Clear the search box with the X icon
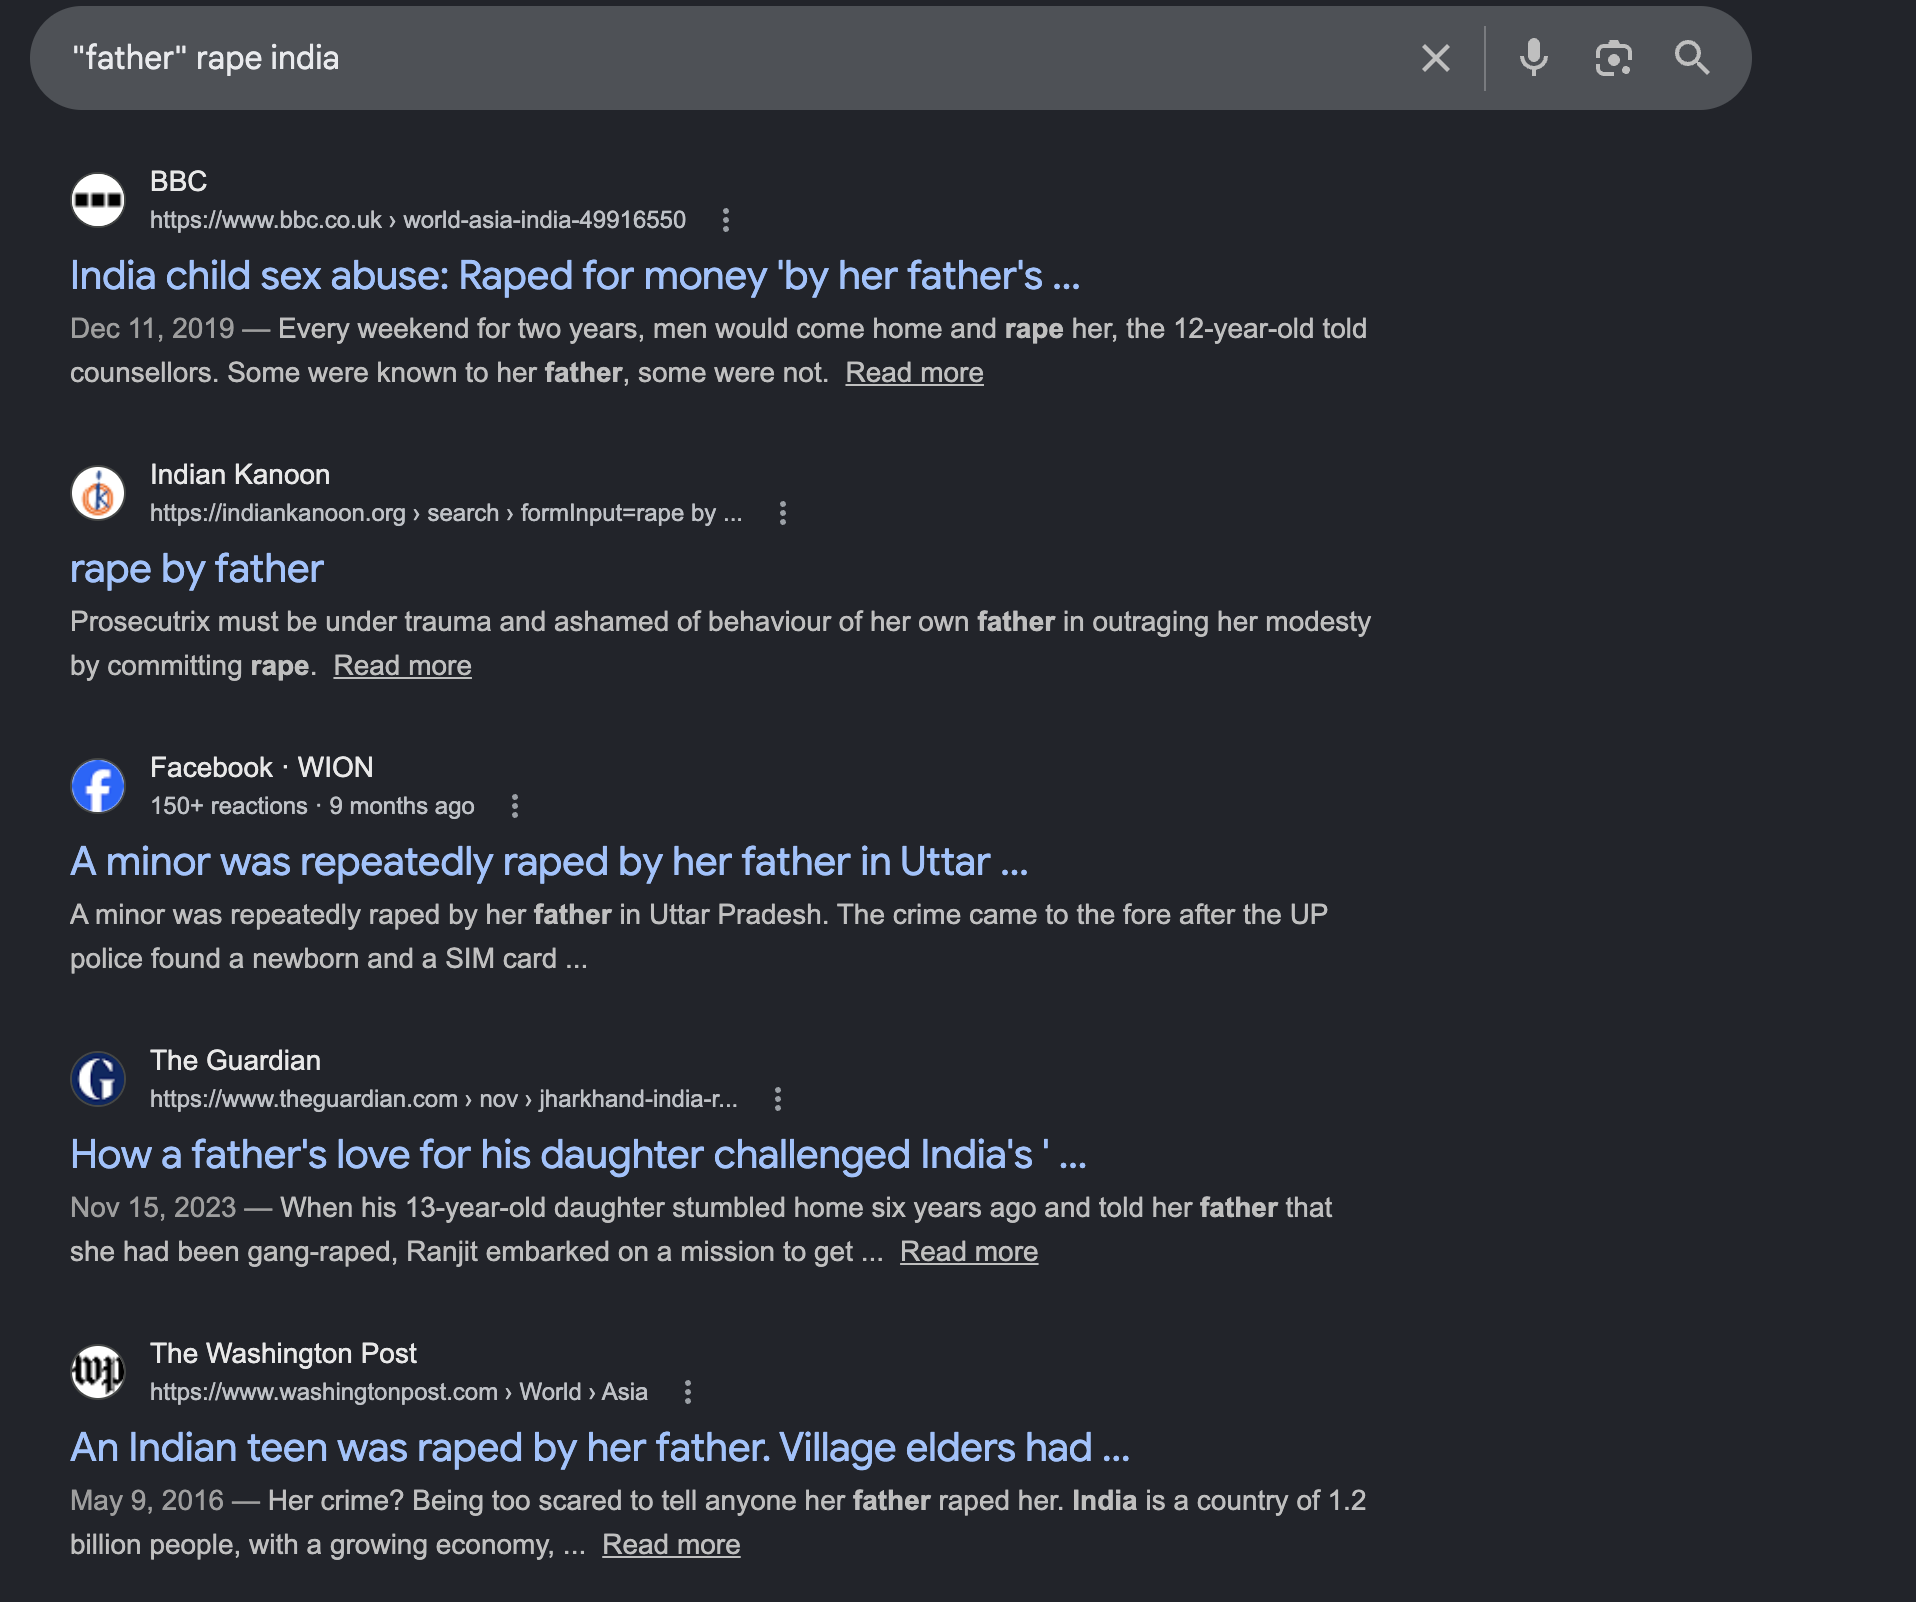Image resolution: width=1916 pixels, height=1602 pixels. coord(1436,59)
